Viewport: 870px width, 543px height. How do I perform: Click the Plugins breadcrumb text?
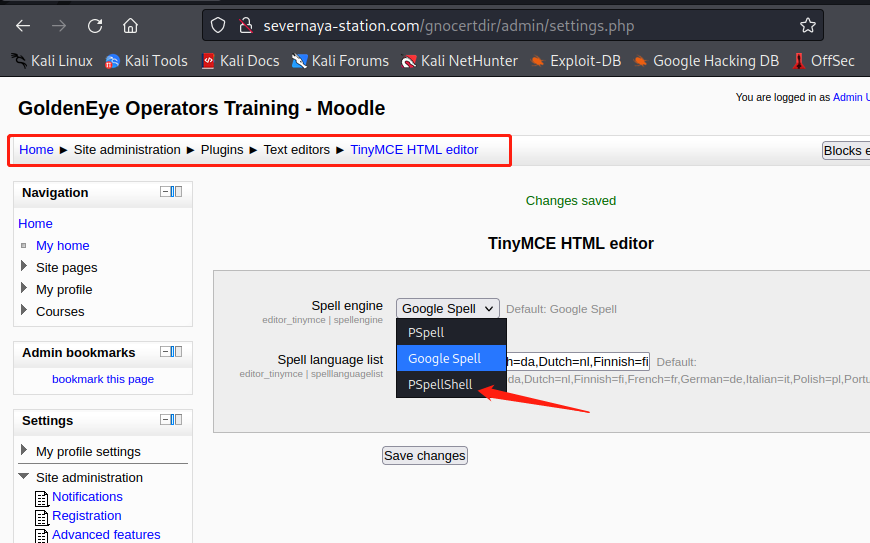222,150
